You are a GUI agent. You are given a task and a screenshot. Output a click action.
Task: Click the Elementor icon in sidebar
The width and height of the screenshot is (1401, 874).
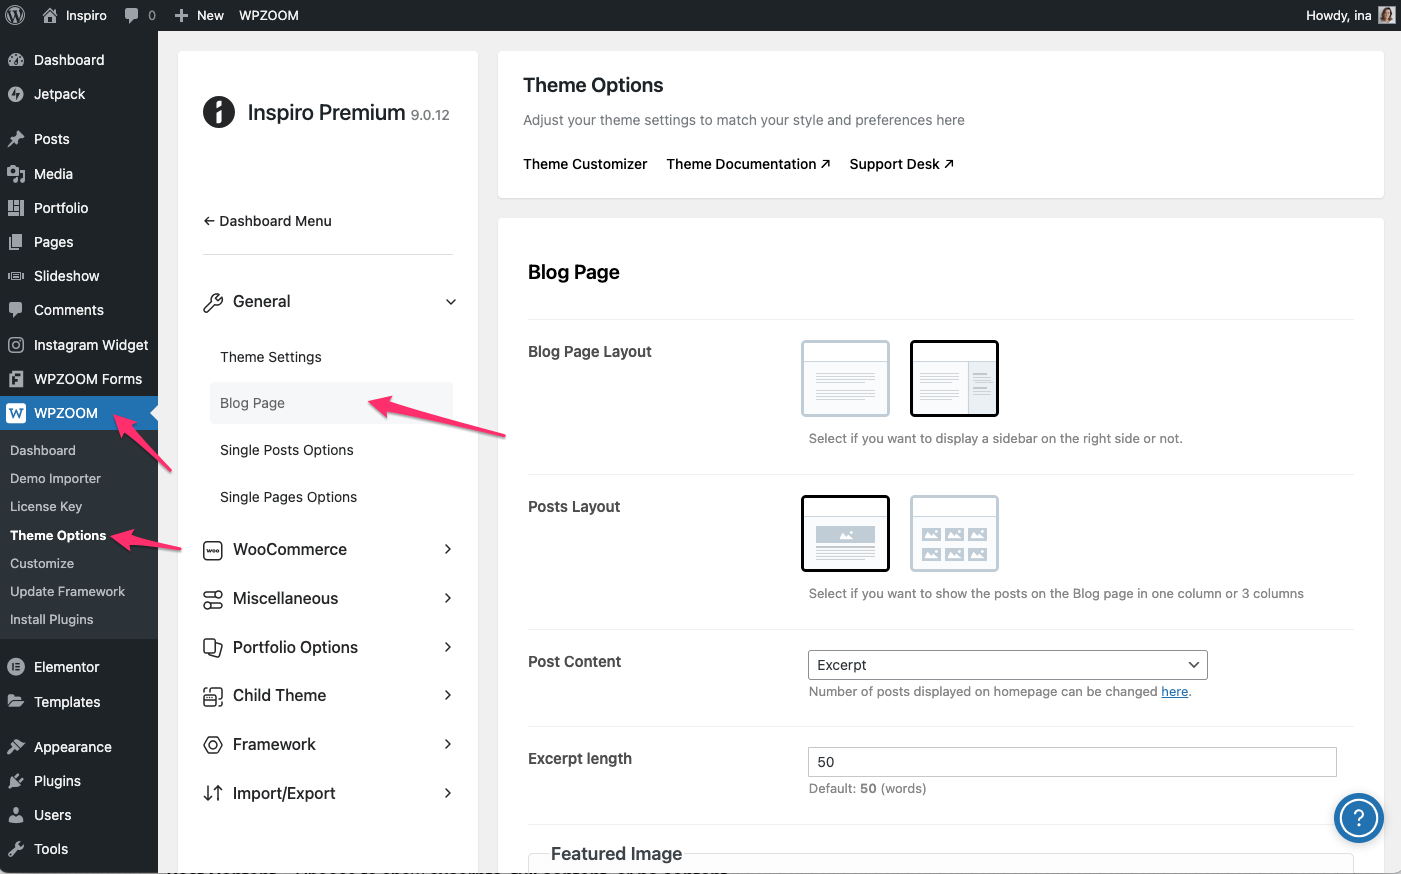point(16,667)
